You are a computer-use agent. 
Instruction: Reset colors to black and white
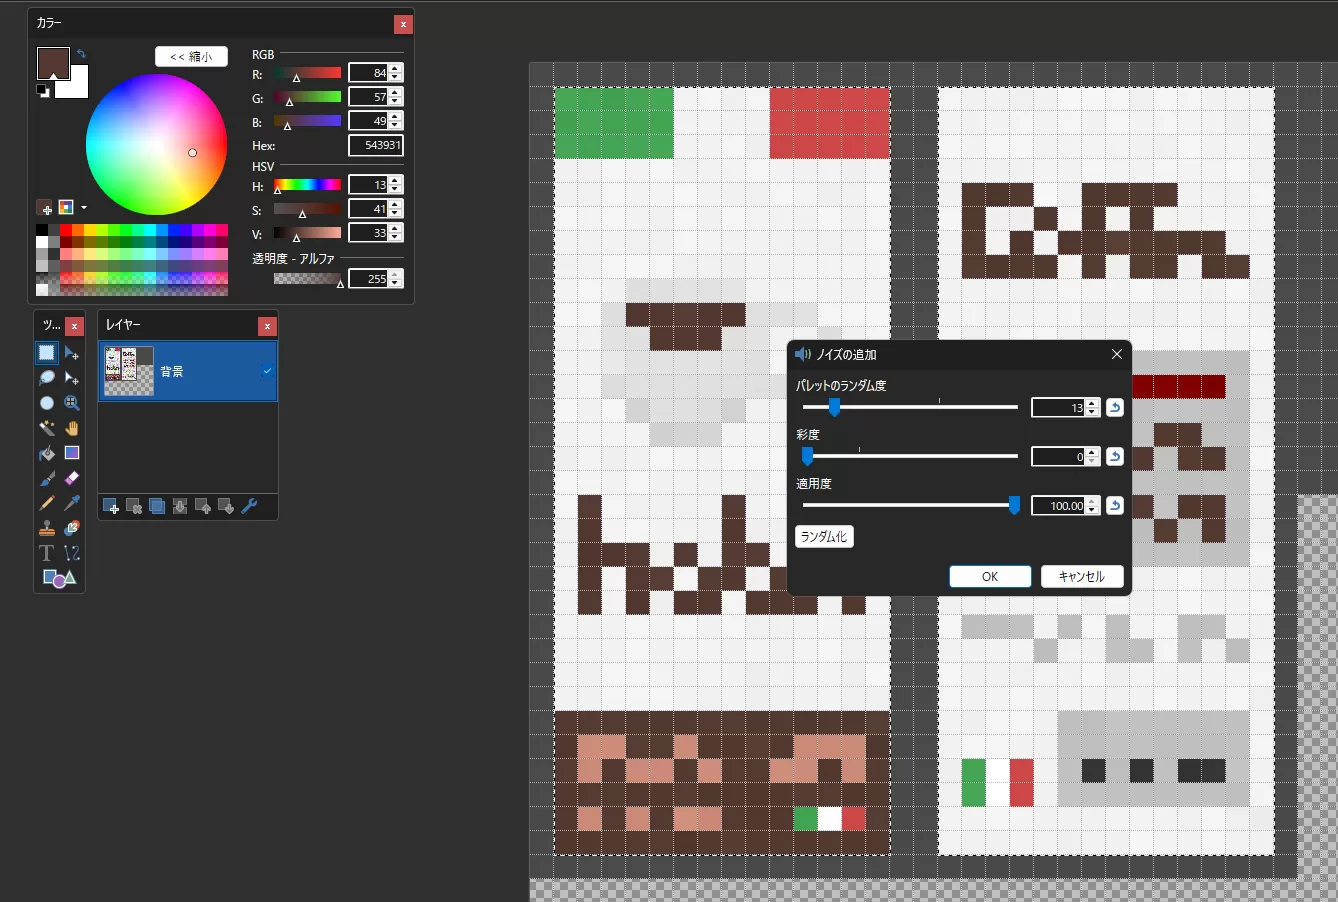click(x=43, y=91)
